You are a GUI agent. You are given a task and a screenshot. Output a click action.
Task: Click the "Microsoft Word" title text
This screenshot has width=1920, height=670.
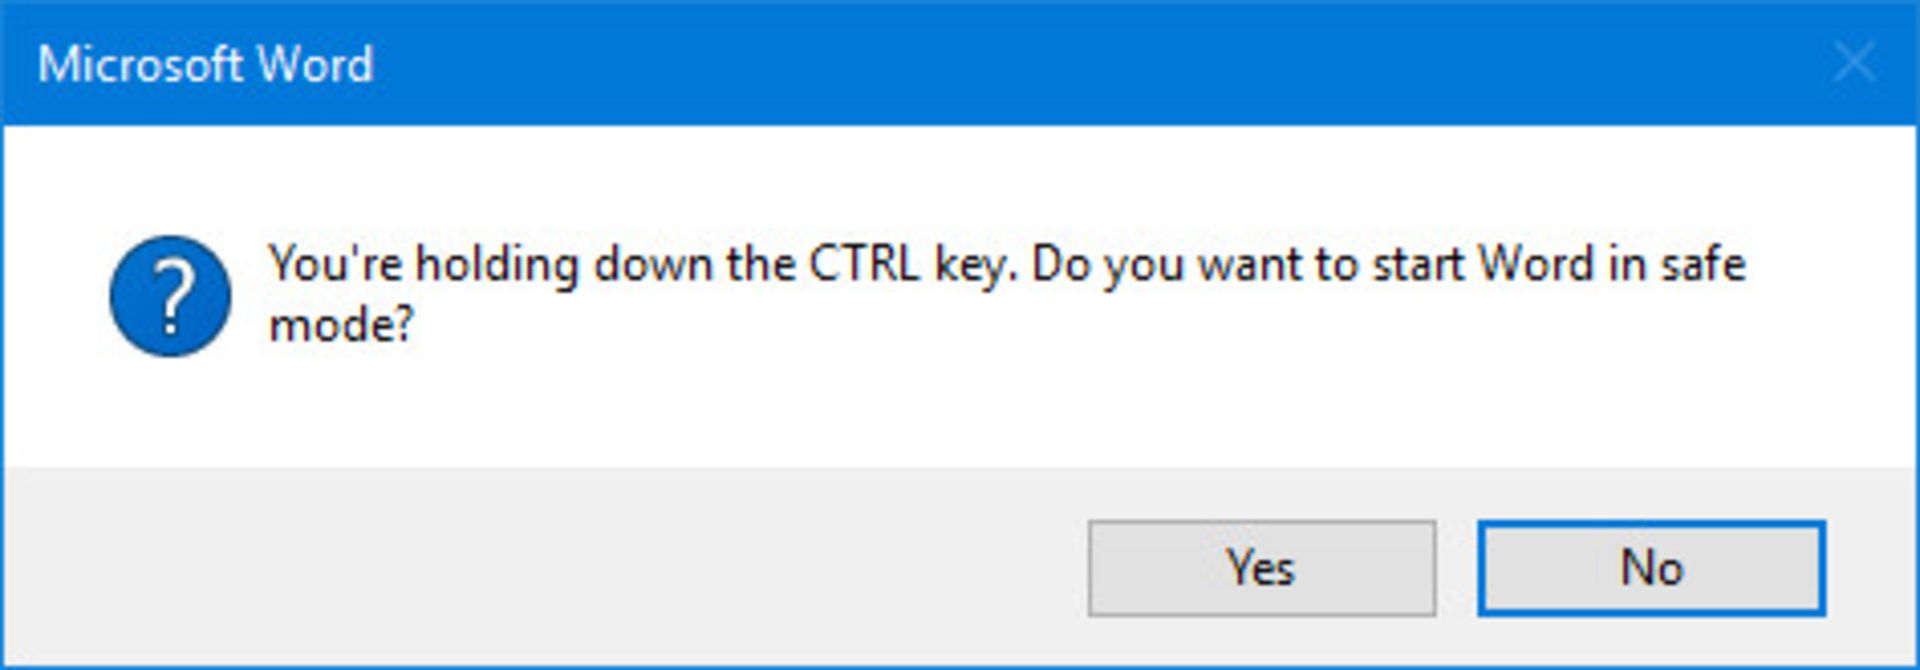pyautogui.click(x=205, y=64)
